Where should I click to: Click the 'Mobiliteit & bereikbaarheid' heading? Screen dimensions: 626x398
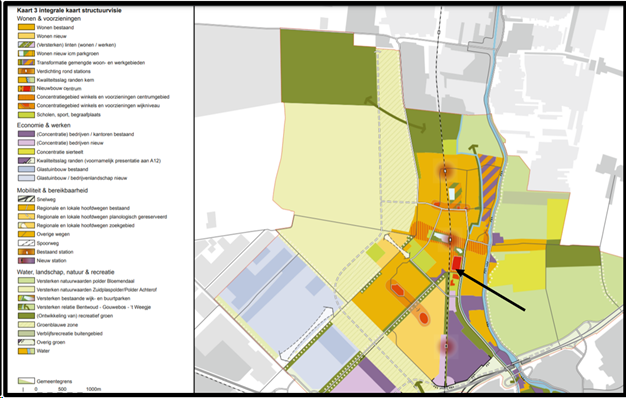(52, 190)
